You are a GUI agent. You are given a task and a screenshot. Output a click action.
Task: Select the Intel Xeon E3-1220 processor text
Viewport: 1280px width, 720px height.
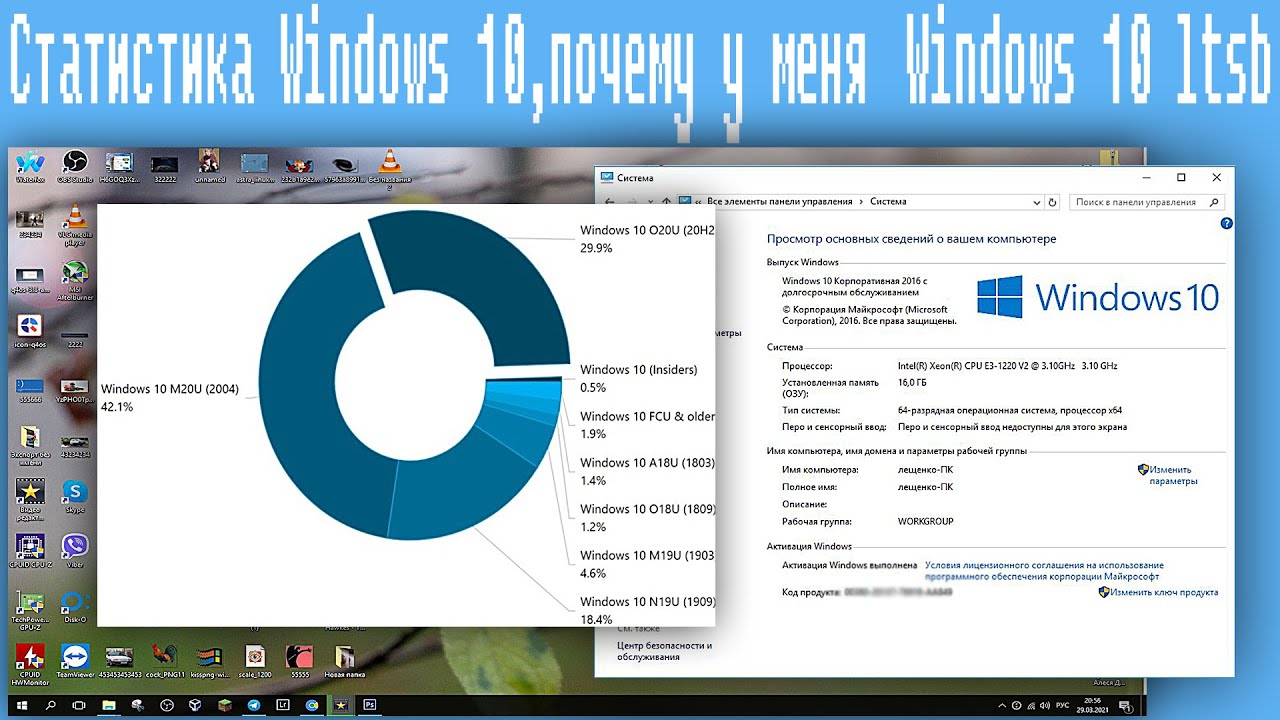pos(1007,366)
